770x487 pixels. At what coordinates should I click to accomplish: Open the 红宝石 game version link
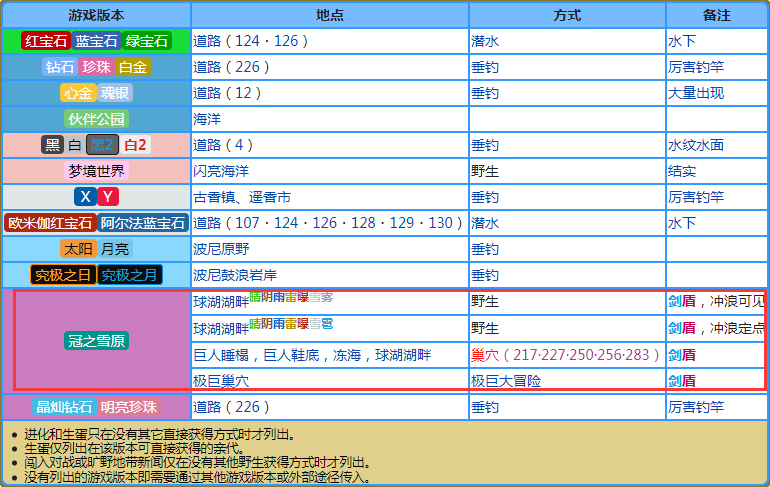pyautogui.click(x=46, y=41)
